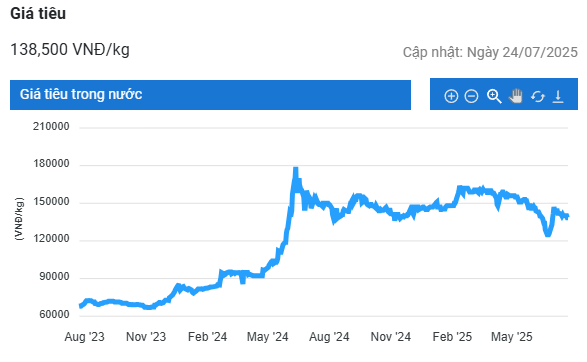
Task: Reset the chart zoom with refresh icon
Action: (x=538, y=97)
